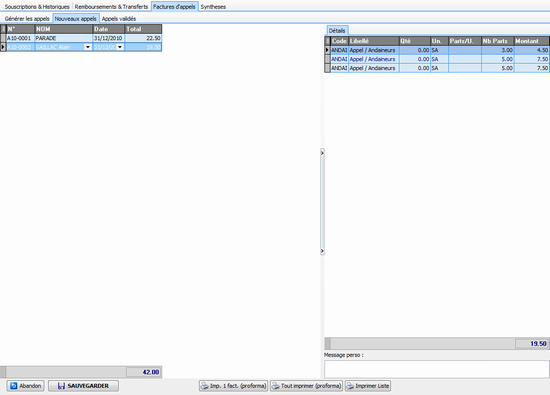Open the NOM dropdown for GAILLAC Alain
This screenshot has width=550, height=395.
pyautogui.click(x=88, y=47)
